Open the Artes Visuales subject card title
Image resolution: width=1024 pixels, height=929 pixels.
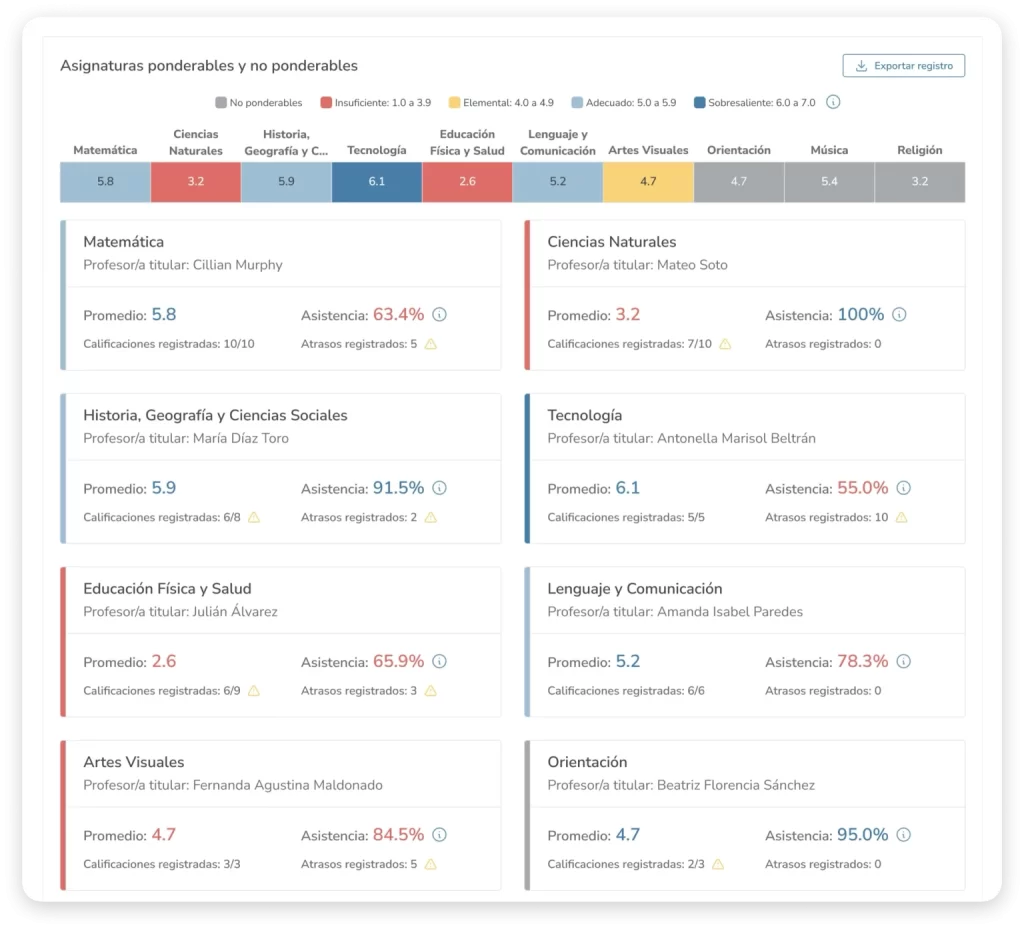click(134, 762)
